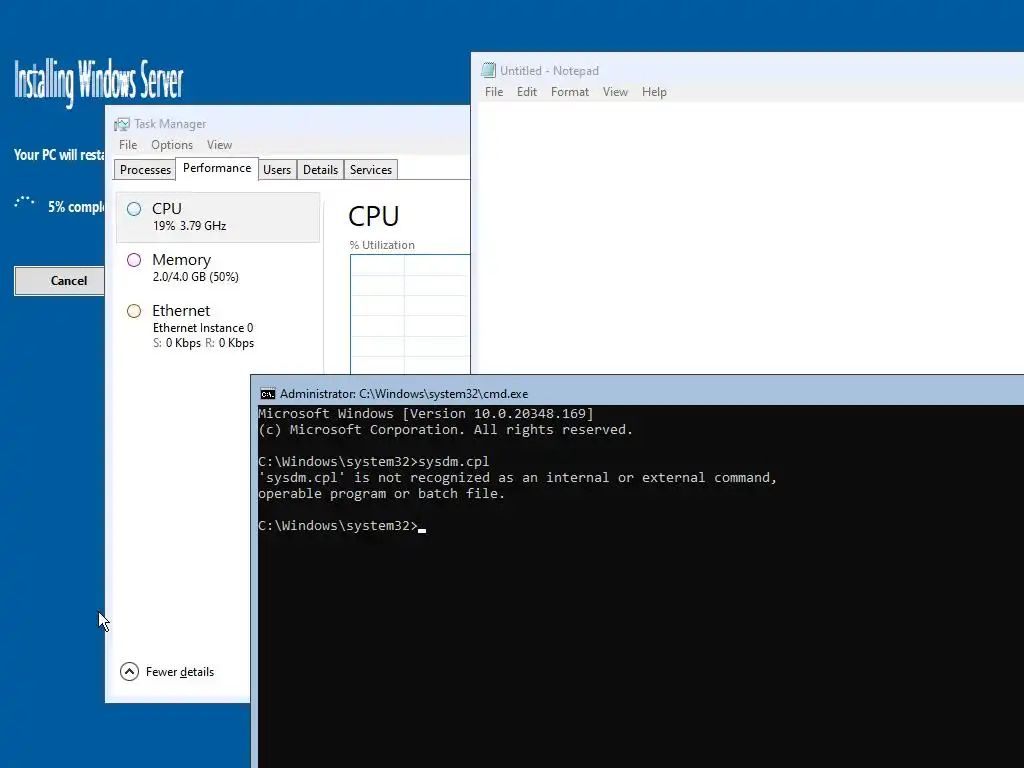Open the Details tab
Image resolution: width=1024 pixels, height=768 pixels.
(320, 170)
